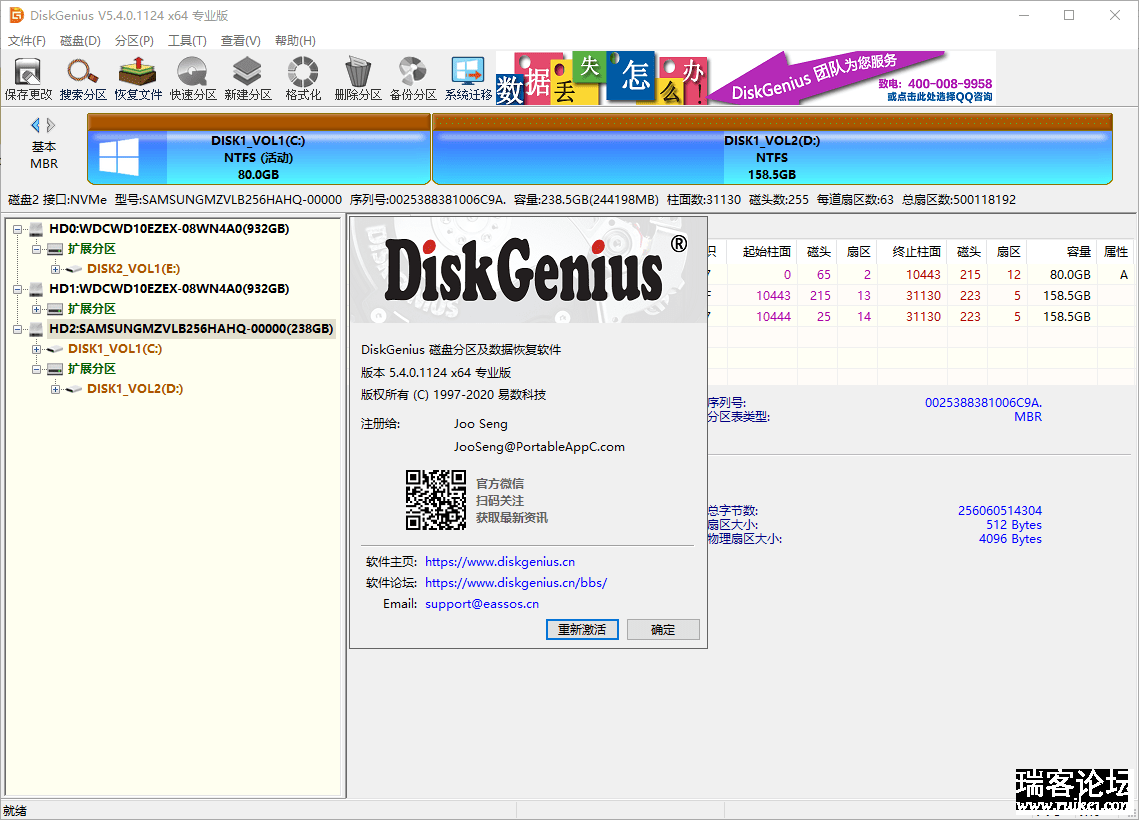
Task: Open the 查看(V) menu
Action: tap(240, 41)
